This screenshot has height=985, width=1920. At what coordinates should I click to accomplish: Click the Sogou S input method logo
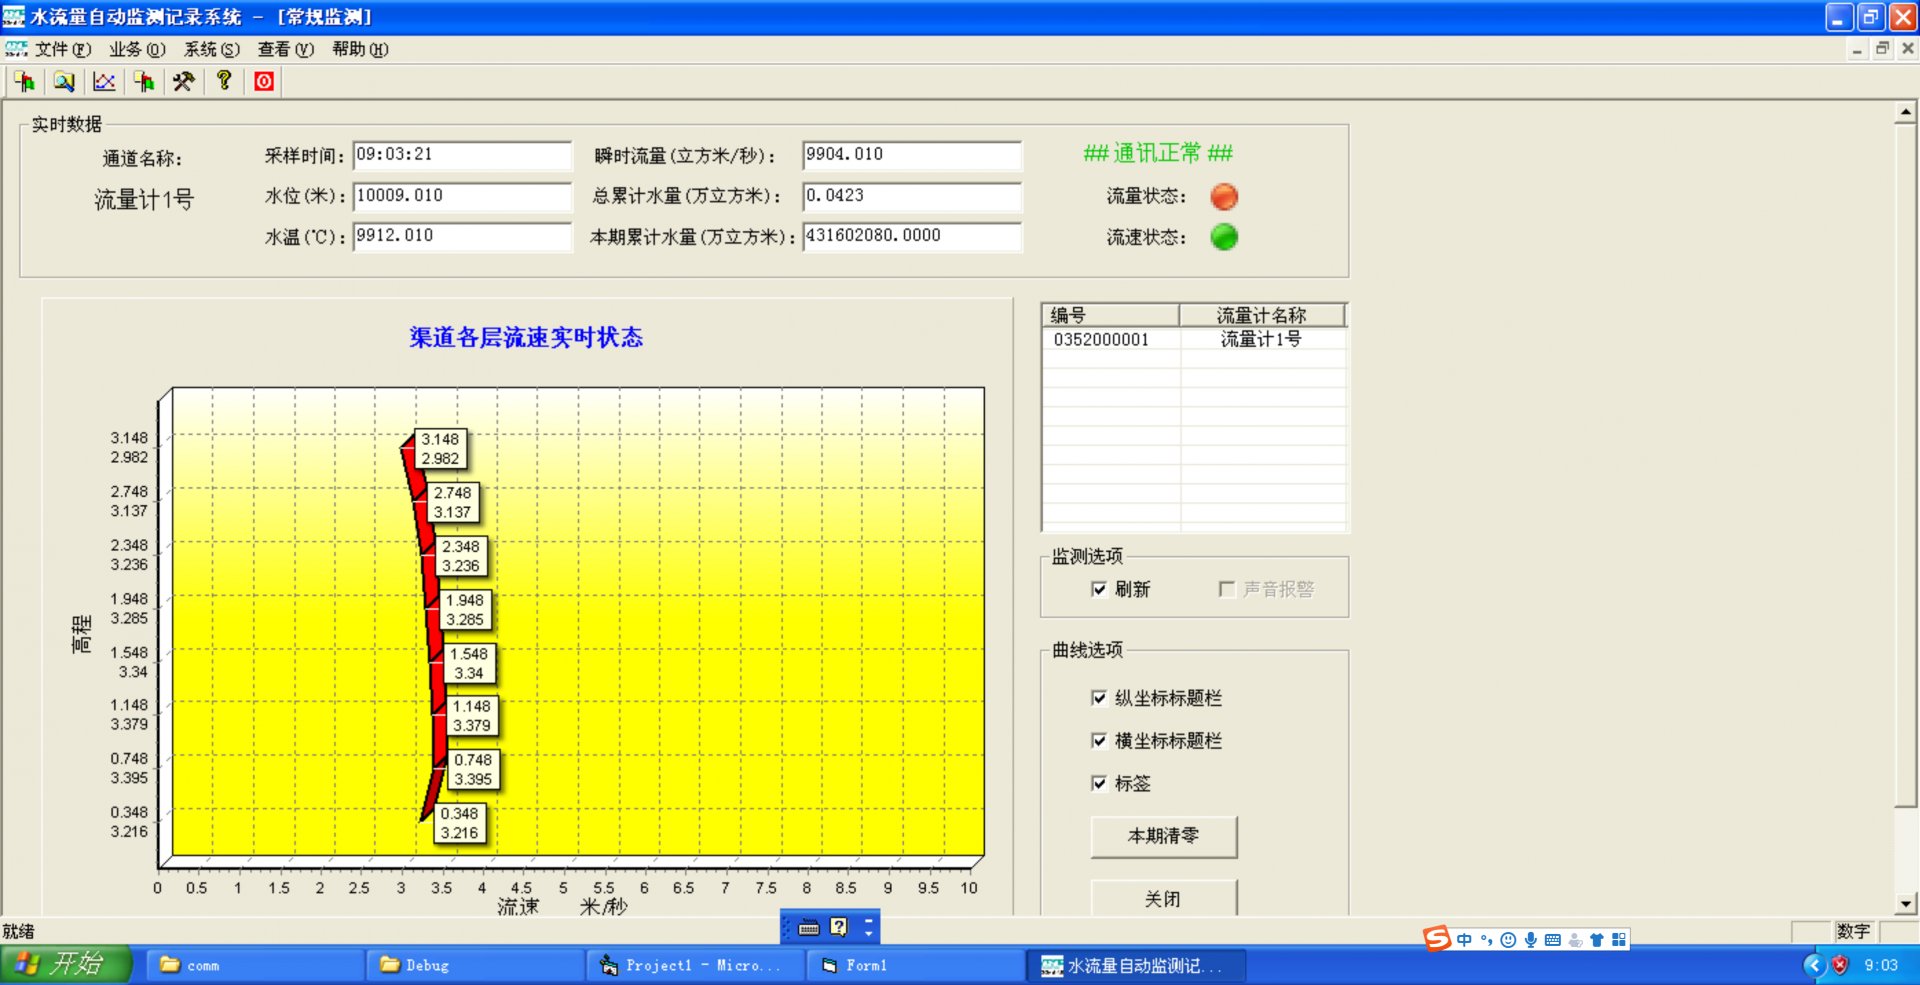(1437, 938)
